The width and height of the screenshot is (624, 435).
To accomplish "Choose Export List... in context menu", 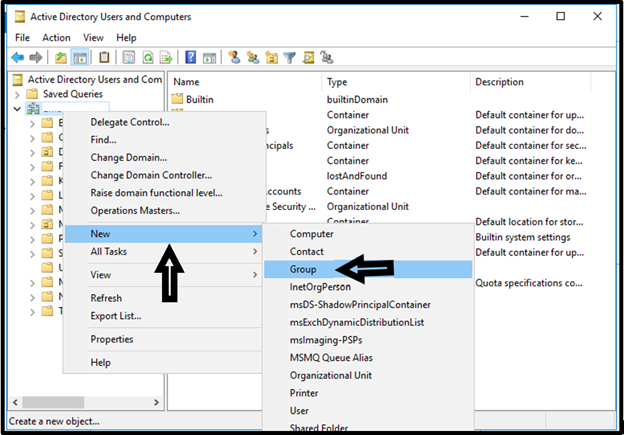I will coord(116,316).
